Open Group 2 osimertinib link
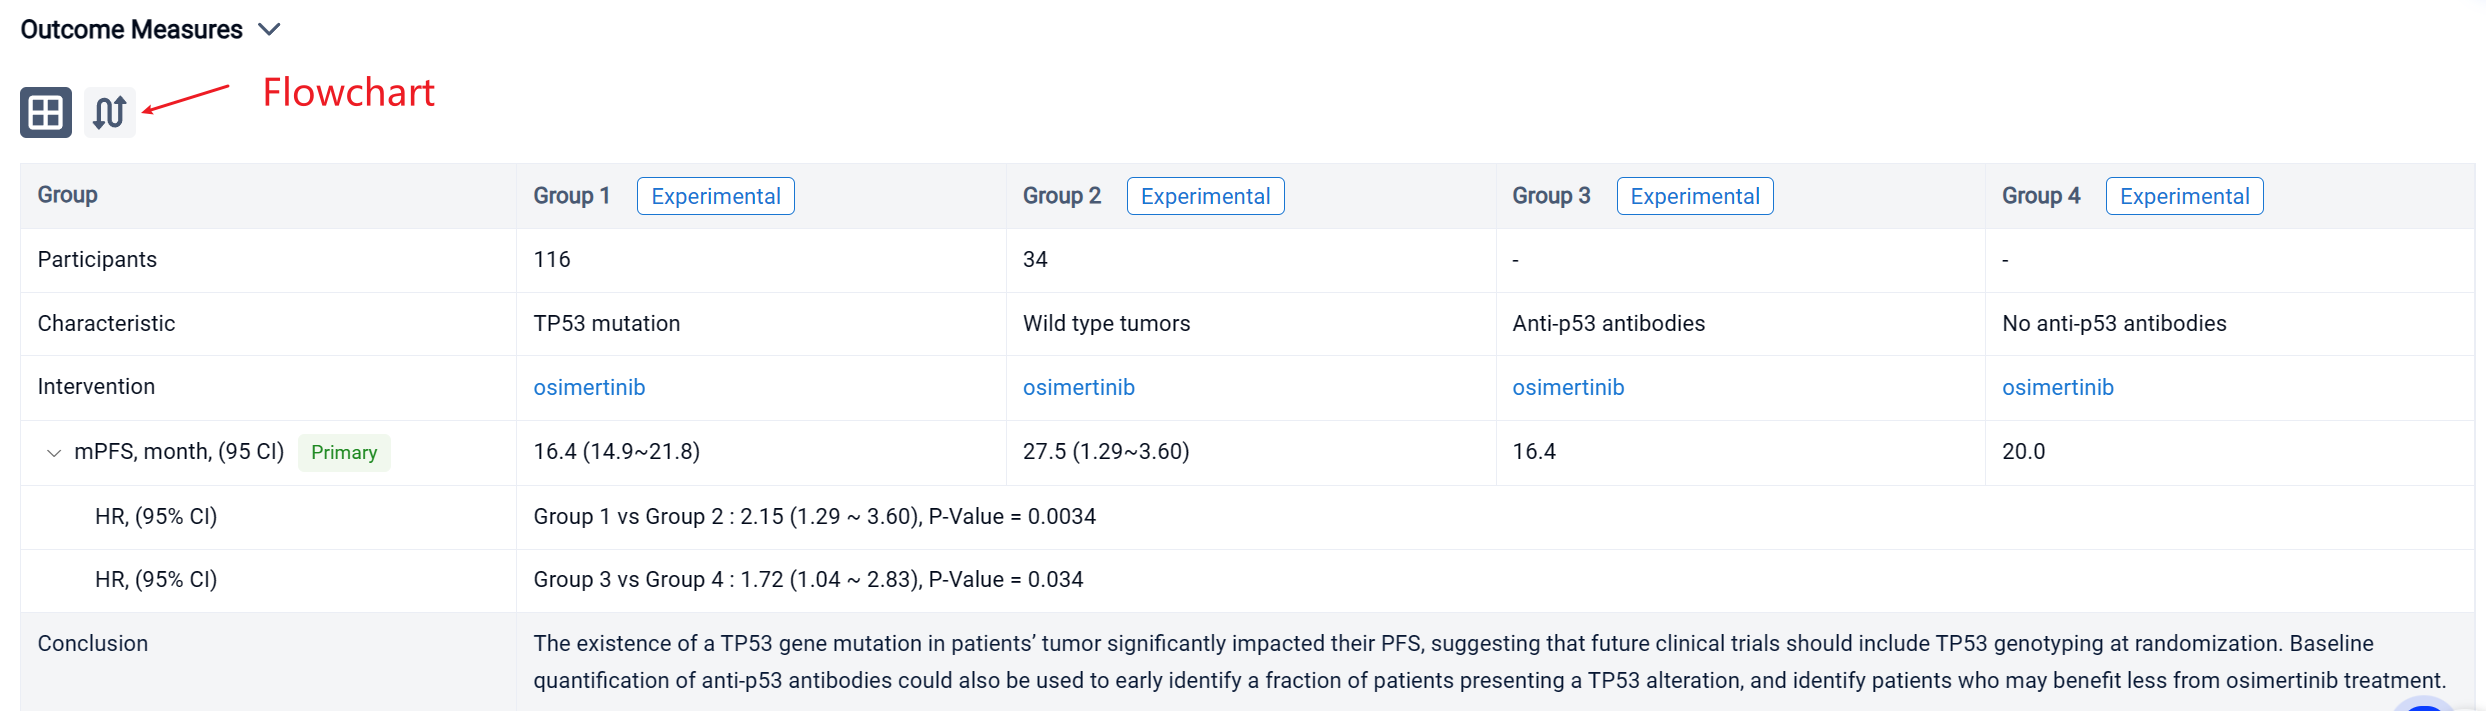The width and height of the screenshot is (2486, 711). click(x=1078, y=388)
